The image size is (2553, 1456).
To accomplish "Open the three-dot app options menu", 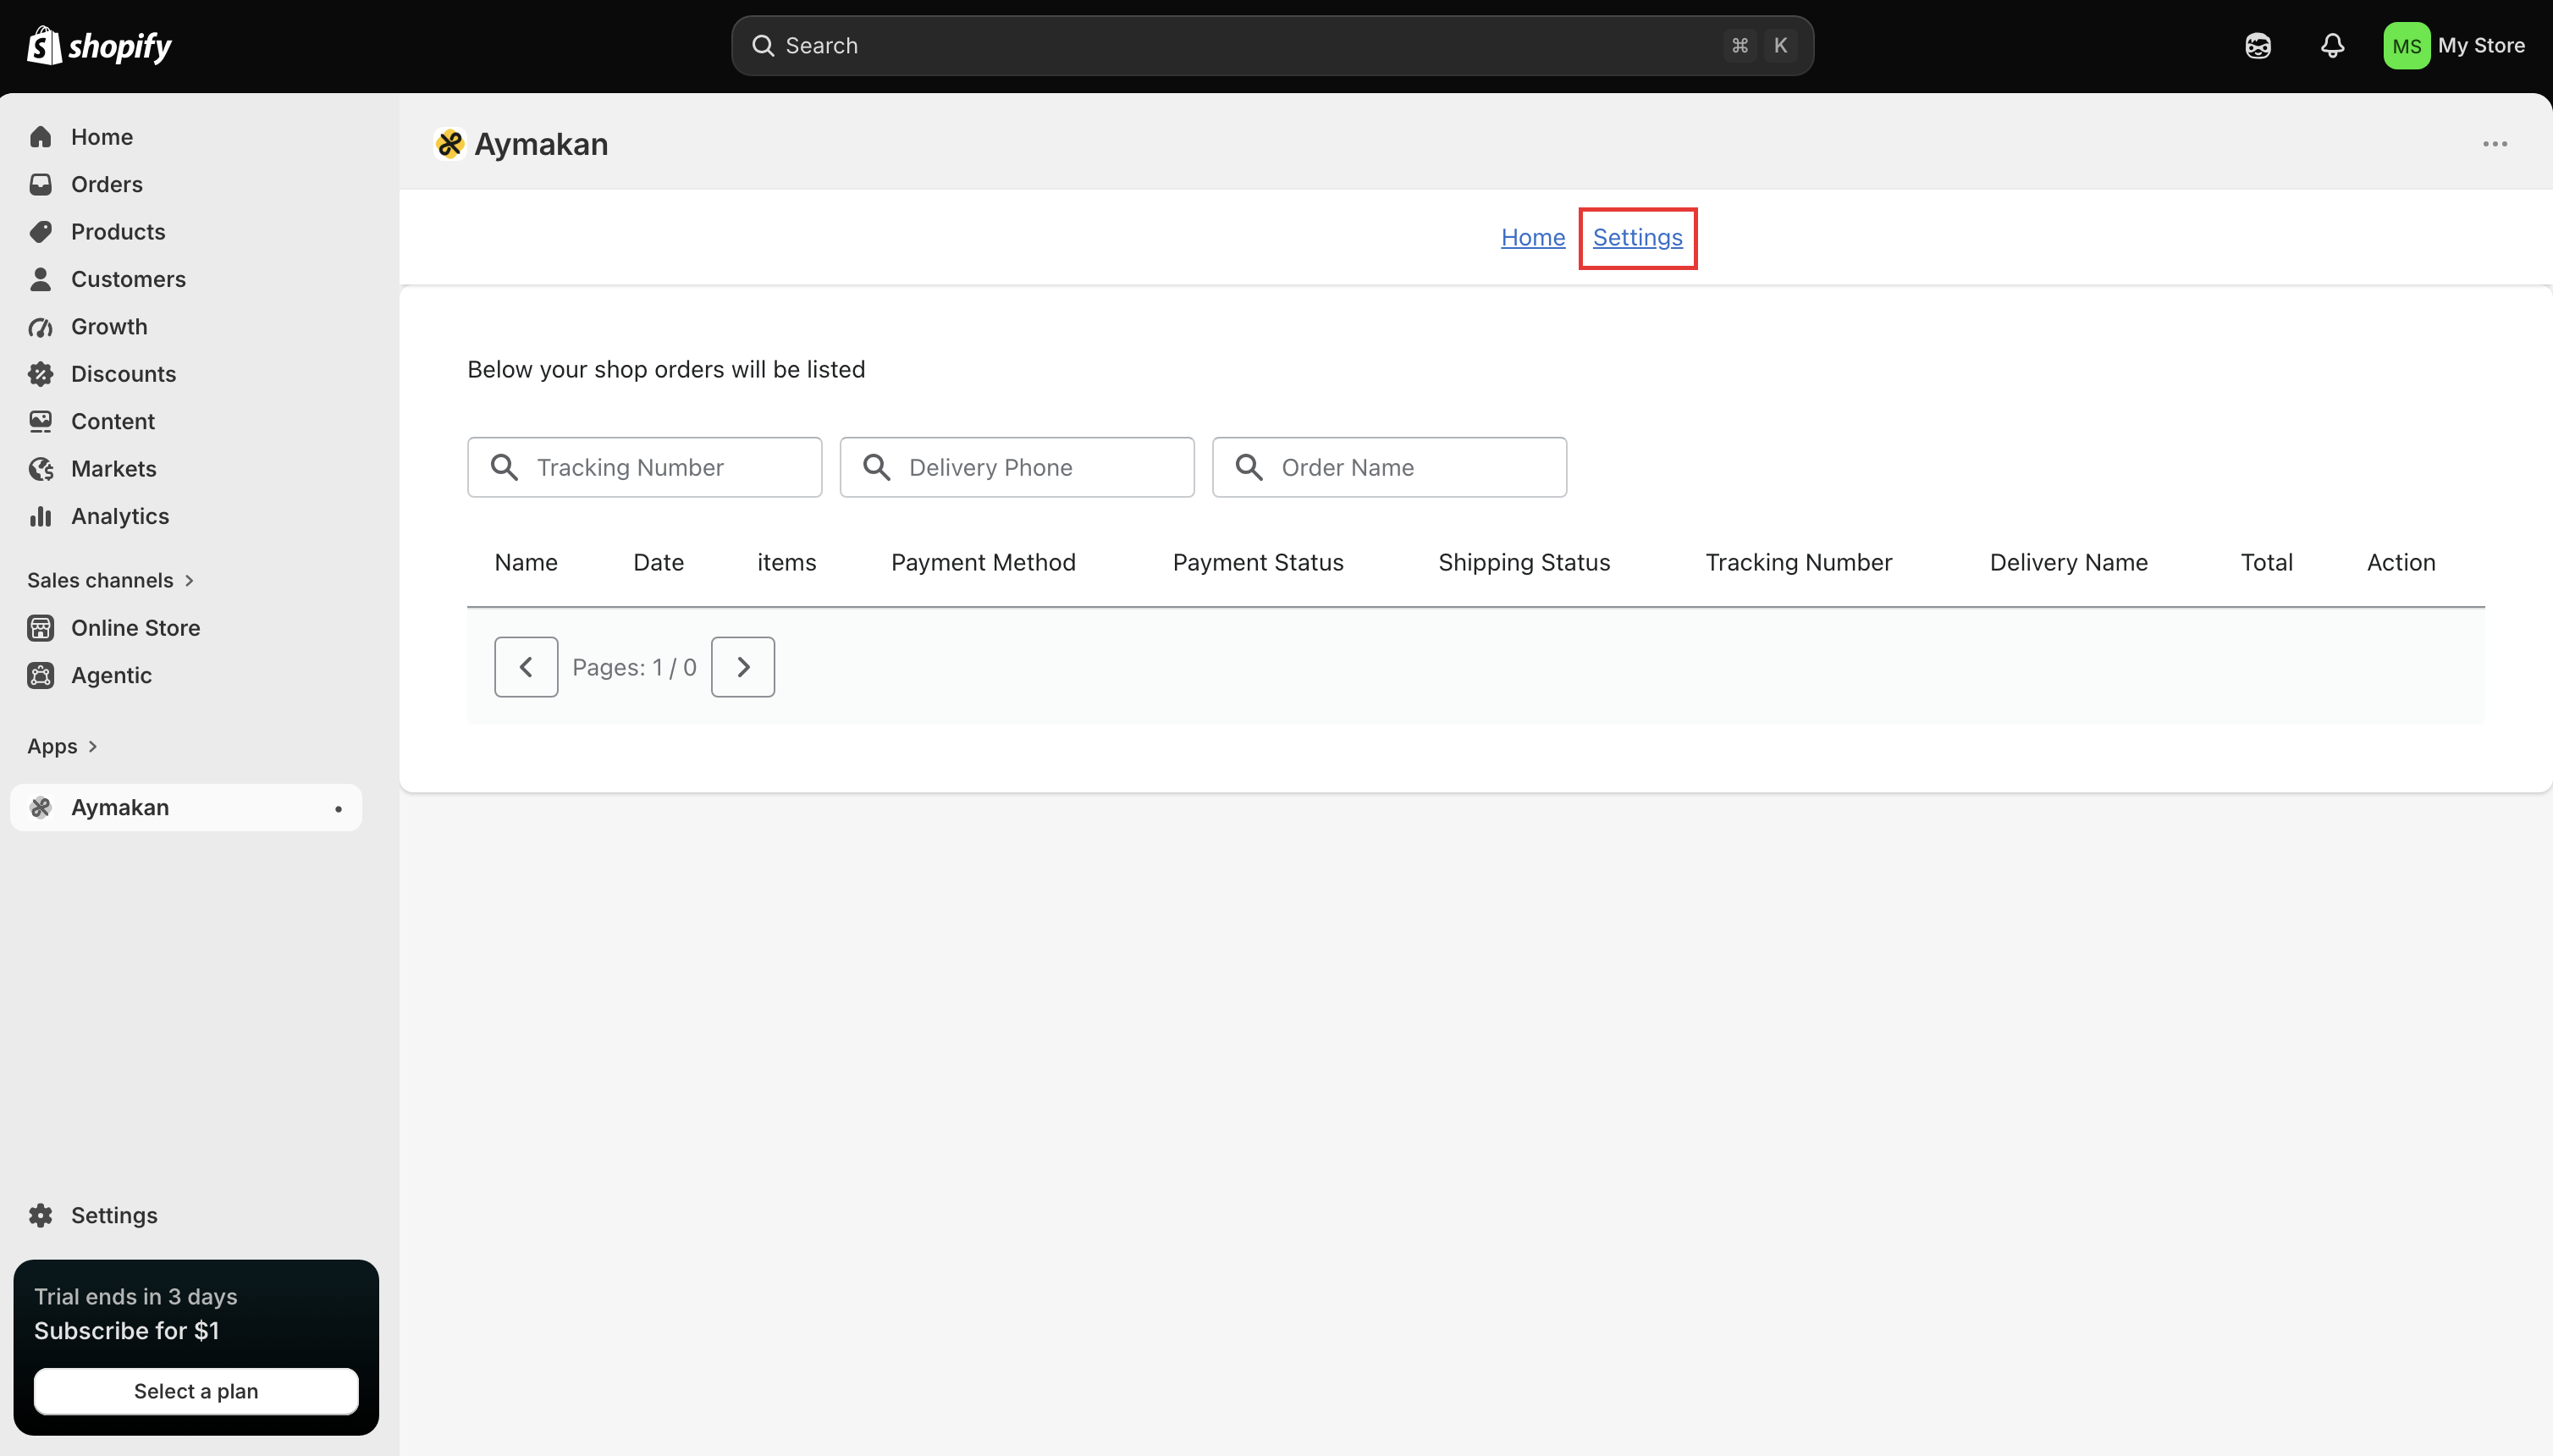I will click(2494, 144).
